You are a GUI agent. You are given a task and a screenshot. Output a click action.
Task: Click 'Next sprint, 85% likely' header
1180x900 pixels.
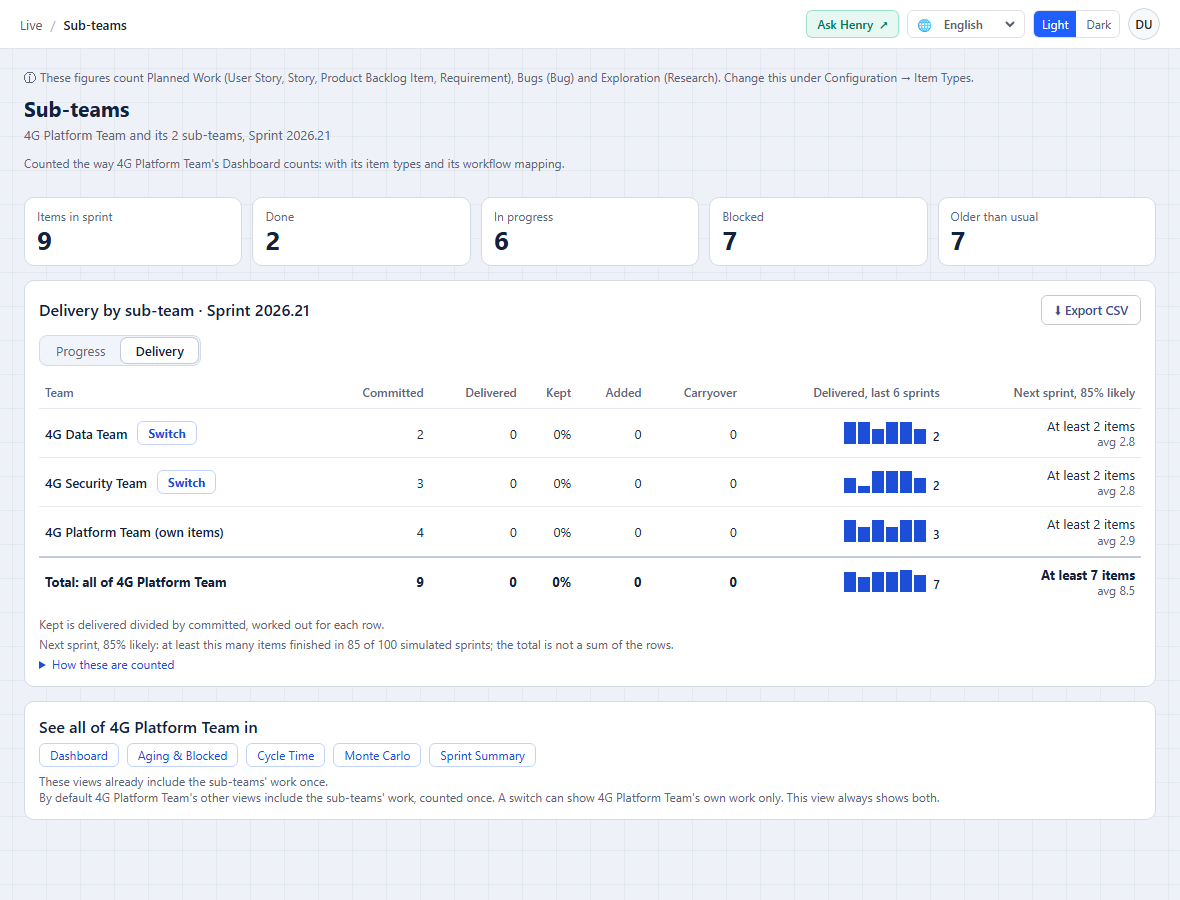coord(1074,393)
